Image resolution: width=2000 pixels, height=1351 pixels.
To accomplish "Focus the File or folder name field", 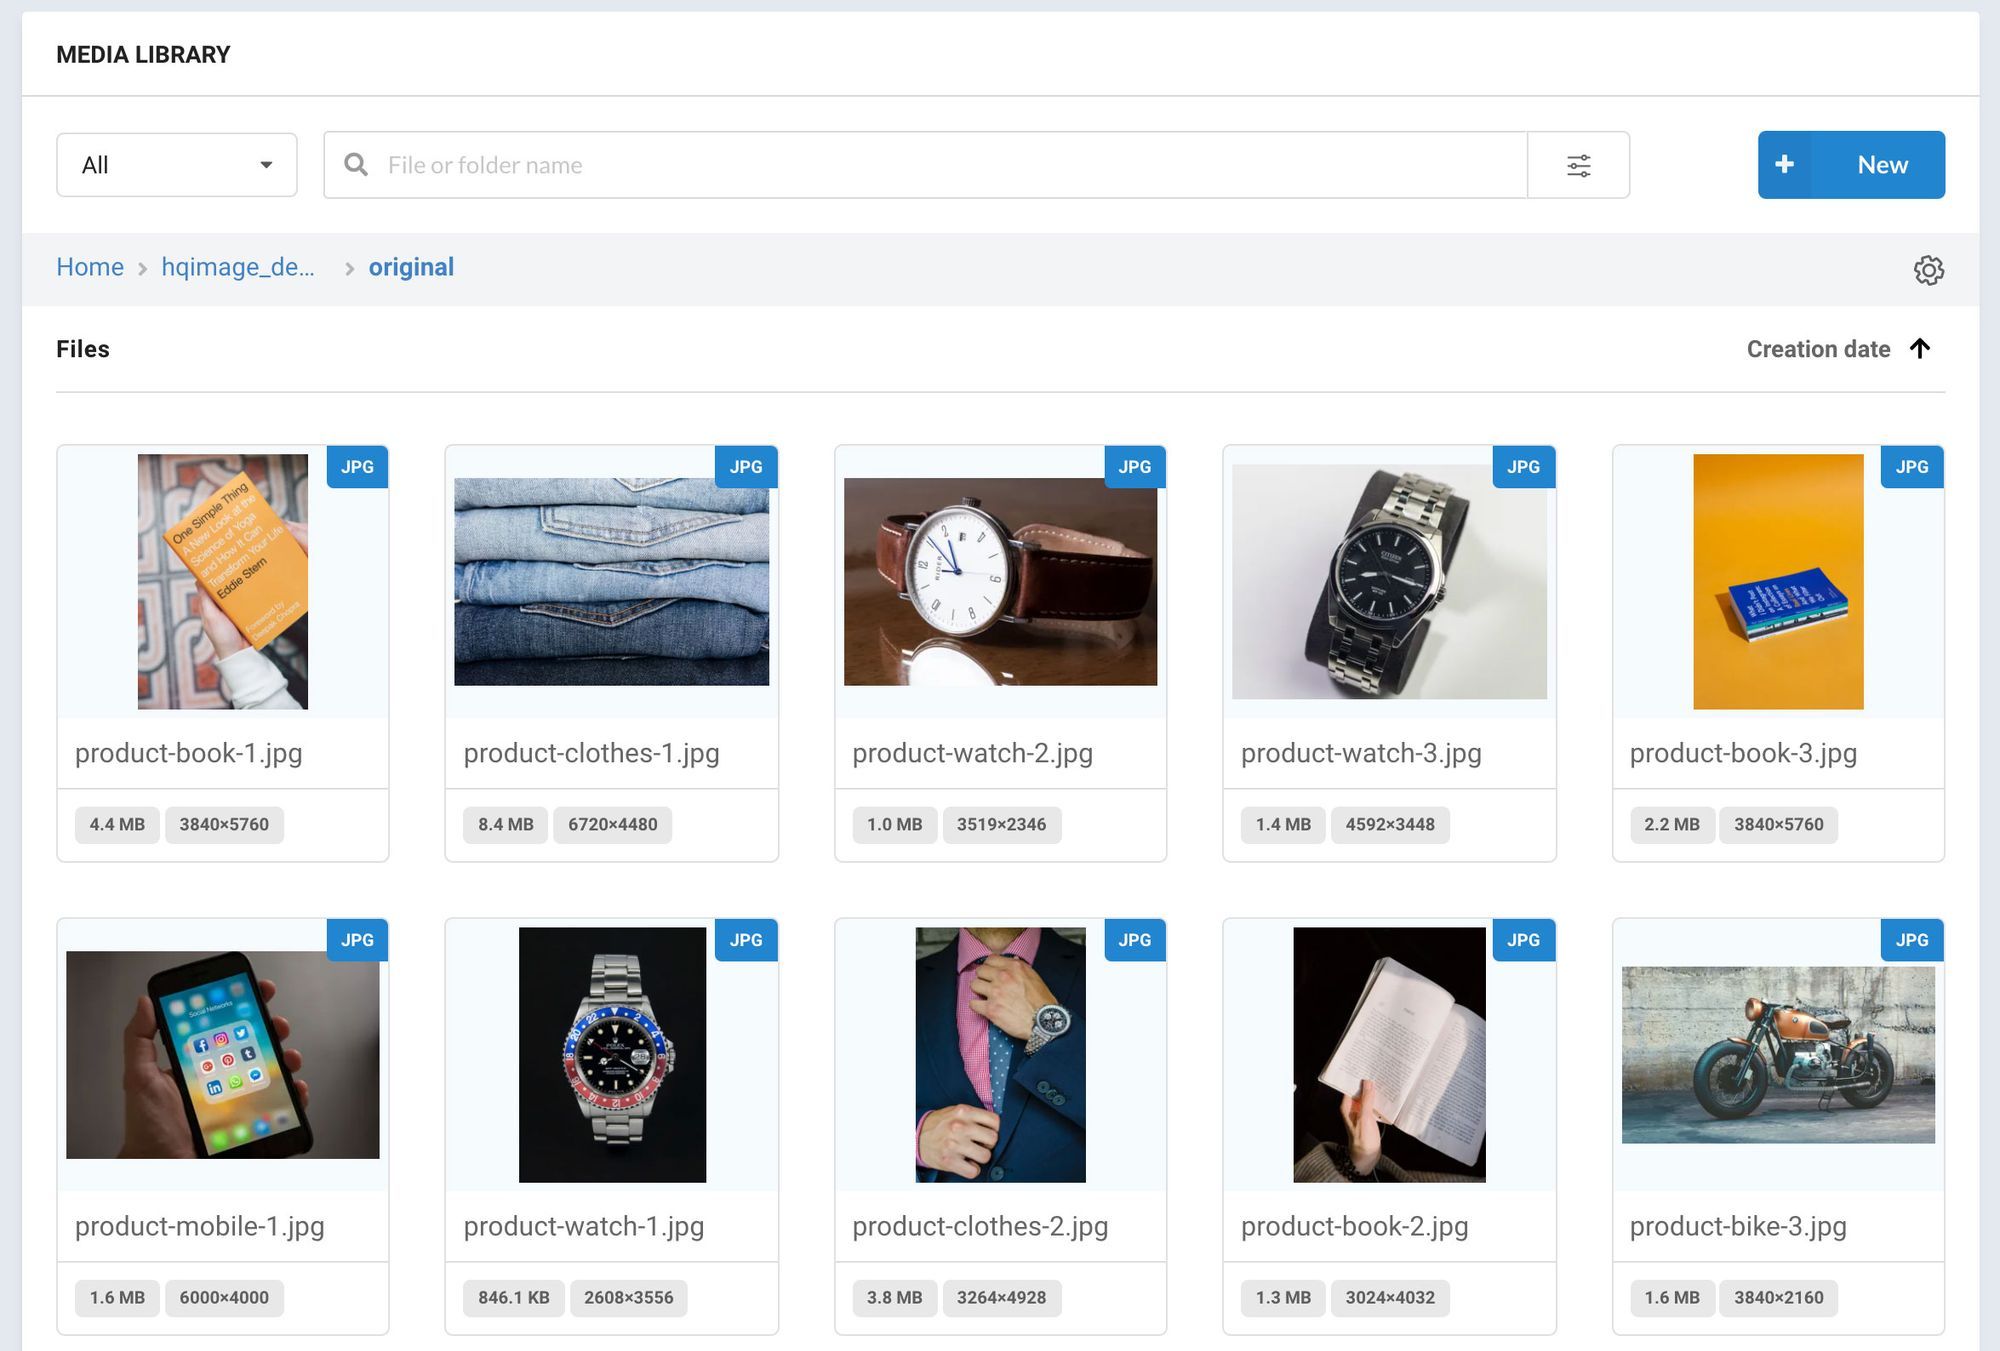I will (925, 165).
